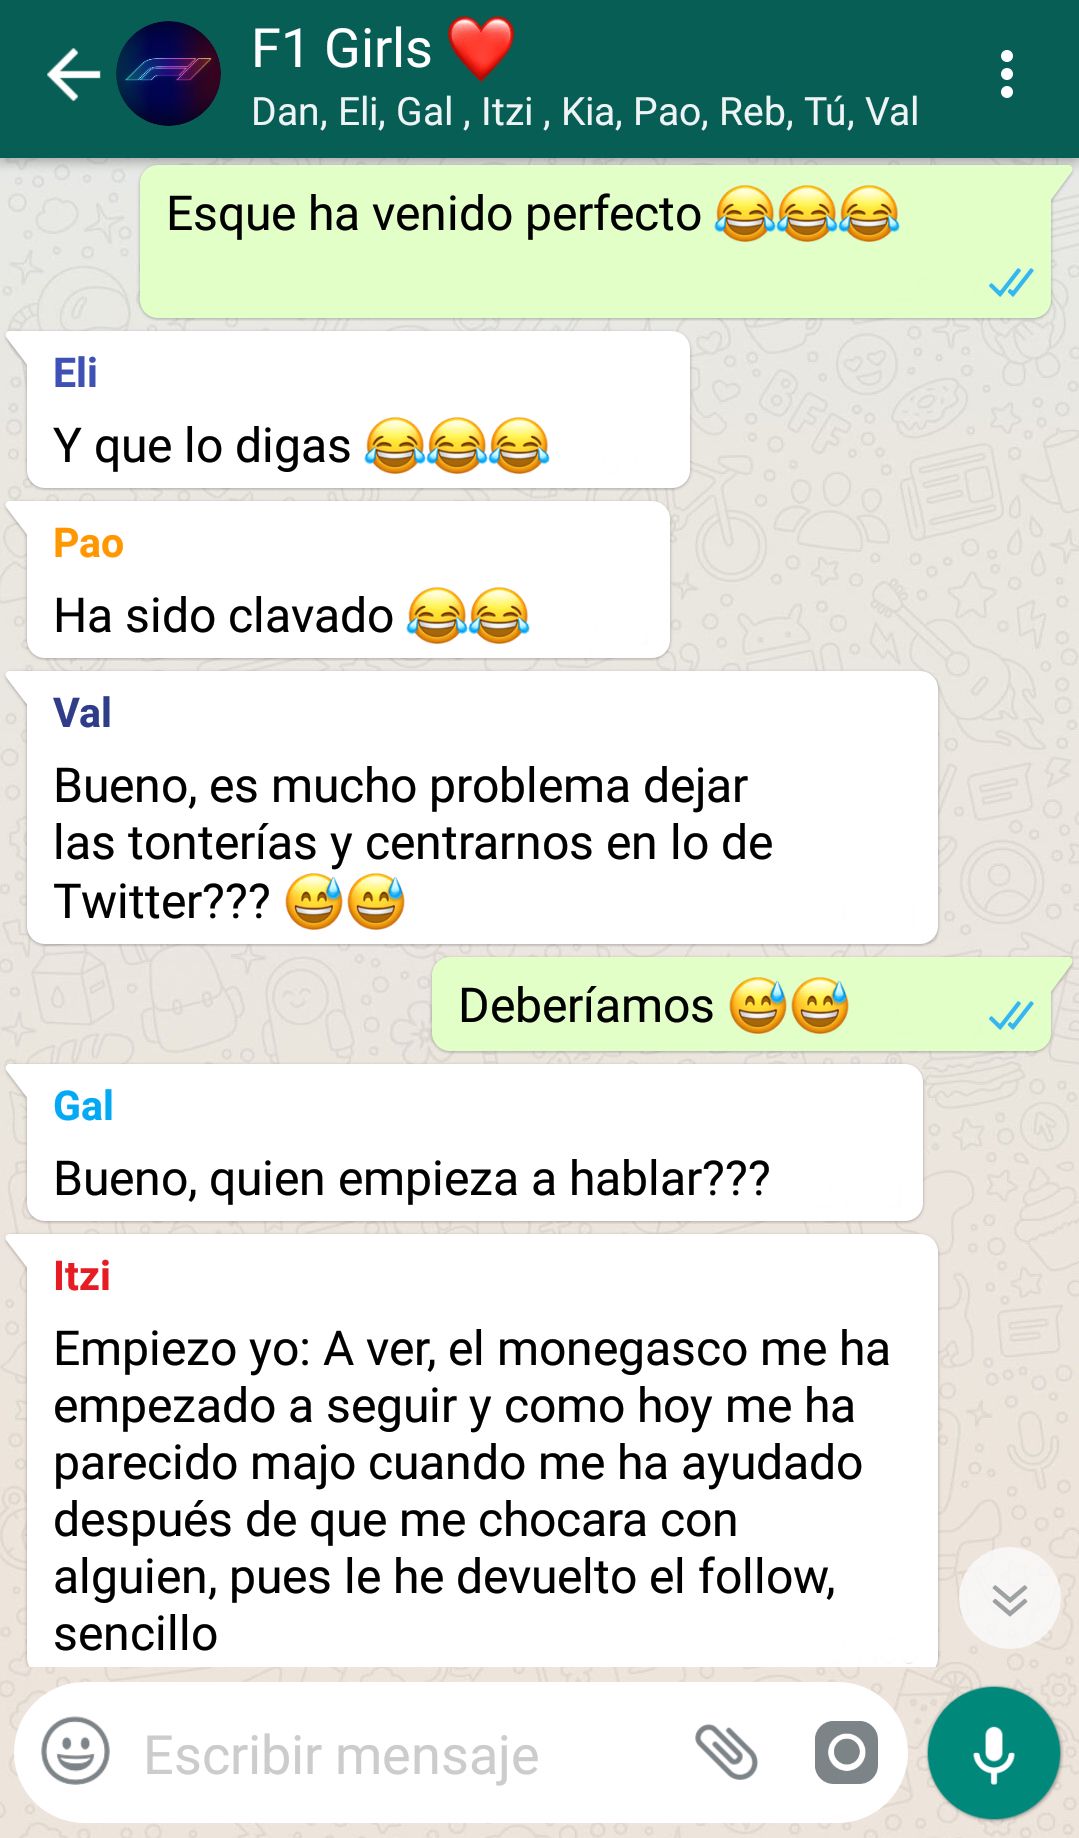
Task: Tap the paperclip attachment icon
Action: 726,1753
